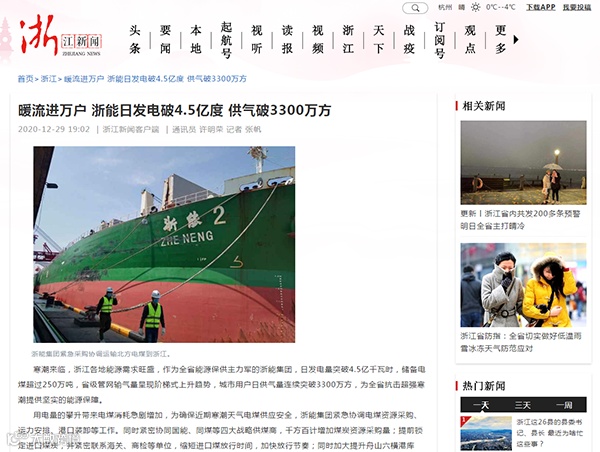Click the sunny weather icon
This screenshot has width=600, height=452.
(476, 7)
